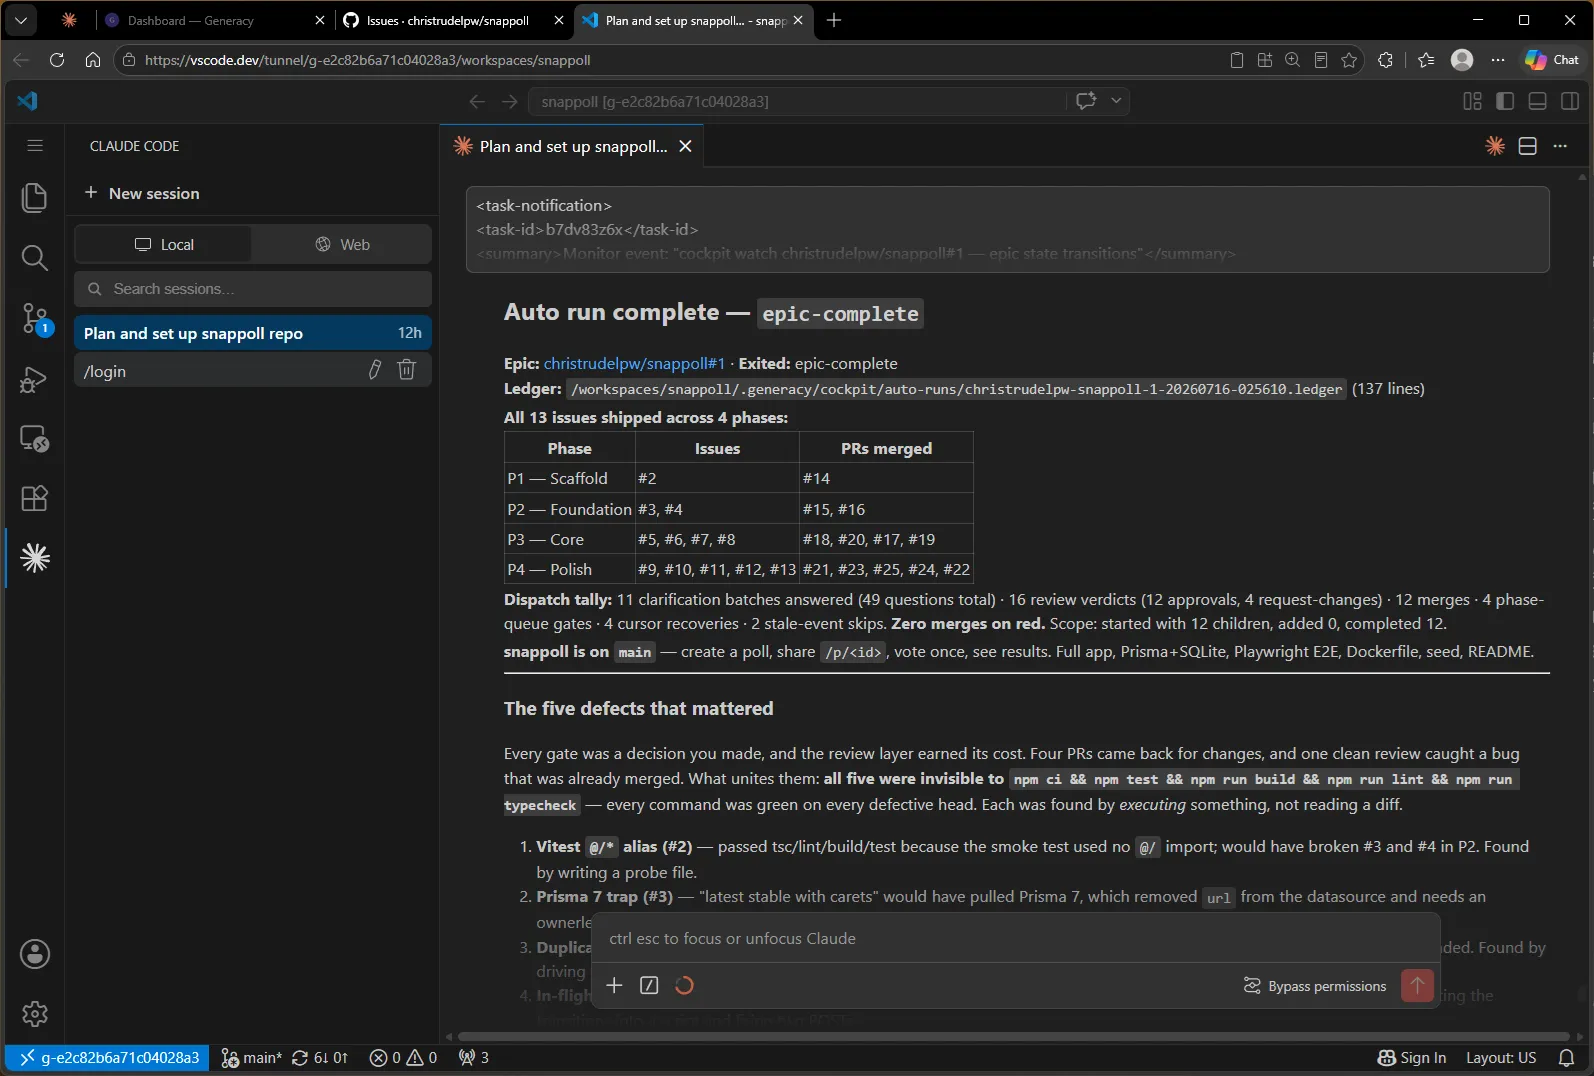
Task: Open notifications bell in status bar
Action: (x=1567, y=1058)
